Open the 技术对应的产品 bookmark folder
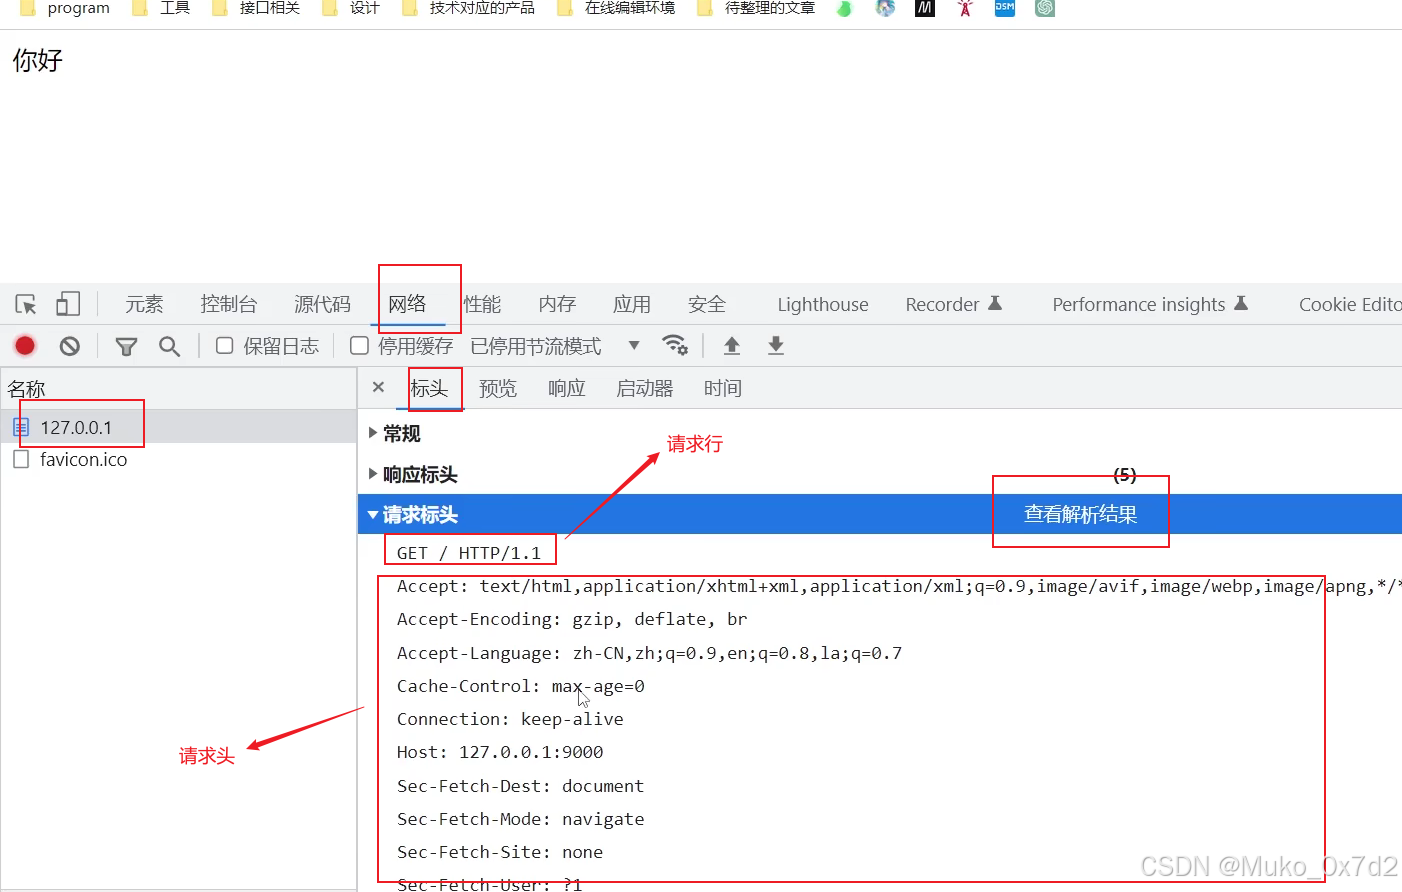Viewport: 1402px width, 892px height. (x=468, y=8)
